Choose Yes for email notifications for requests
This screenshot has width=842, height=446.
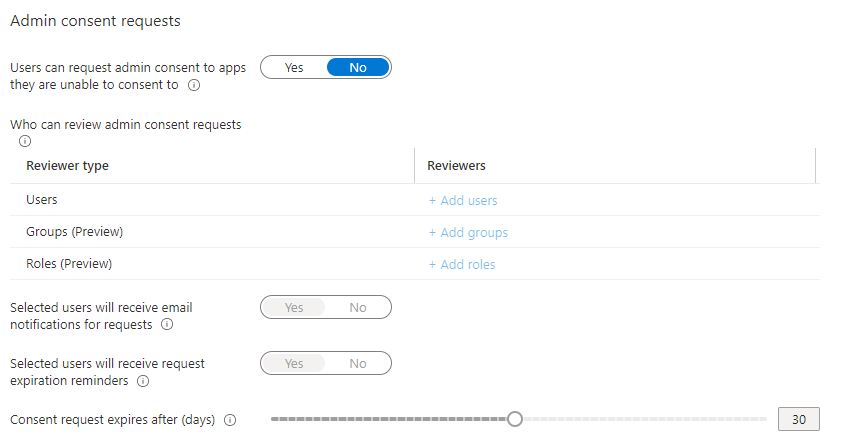[x=294, y=308]
